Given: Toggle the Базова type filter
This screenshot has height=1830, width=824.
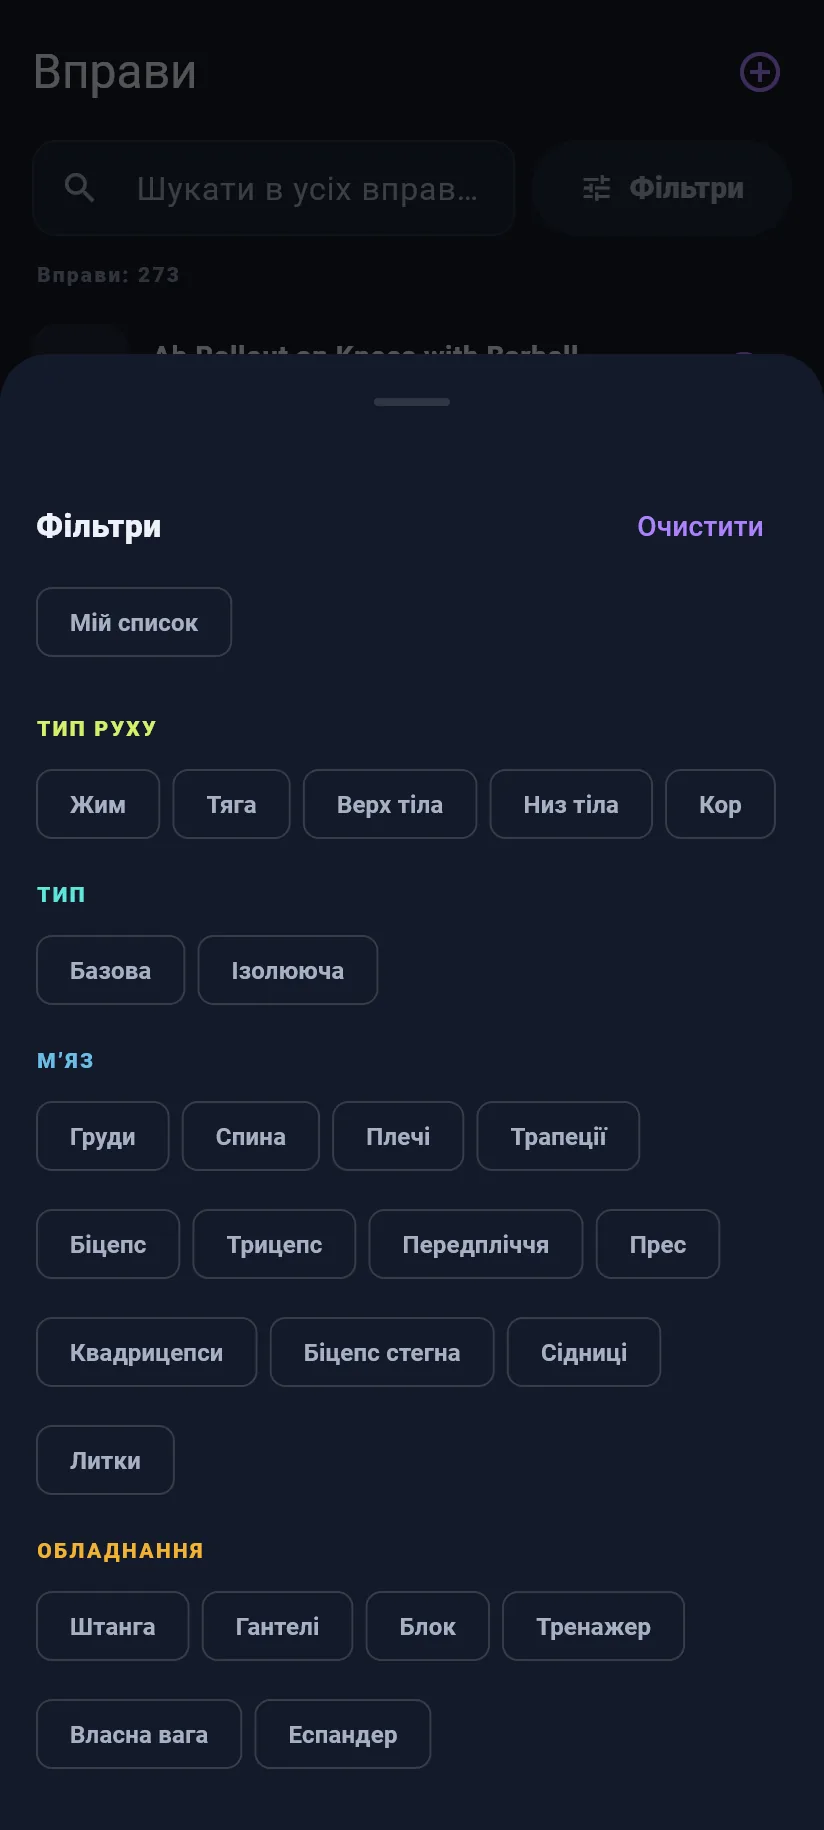Looking at the screenshot, I should (111, 970).
